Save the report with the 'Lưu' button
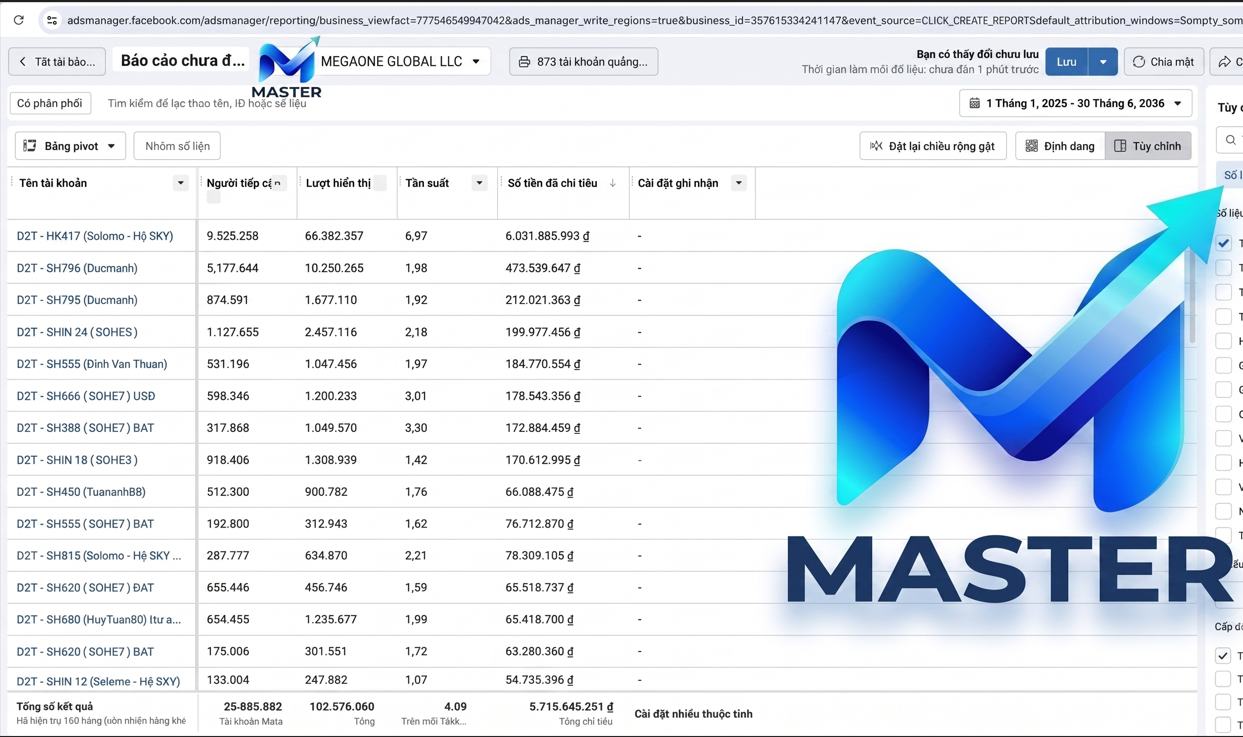1243x737 pixels. pyautogui.click(x=1066, y=62)
